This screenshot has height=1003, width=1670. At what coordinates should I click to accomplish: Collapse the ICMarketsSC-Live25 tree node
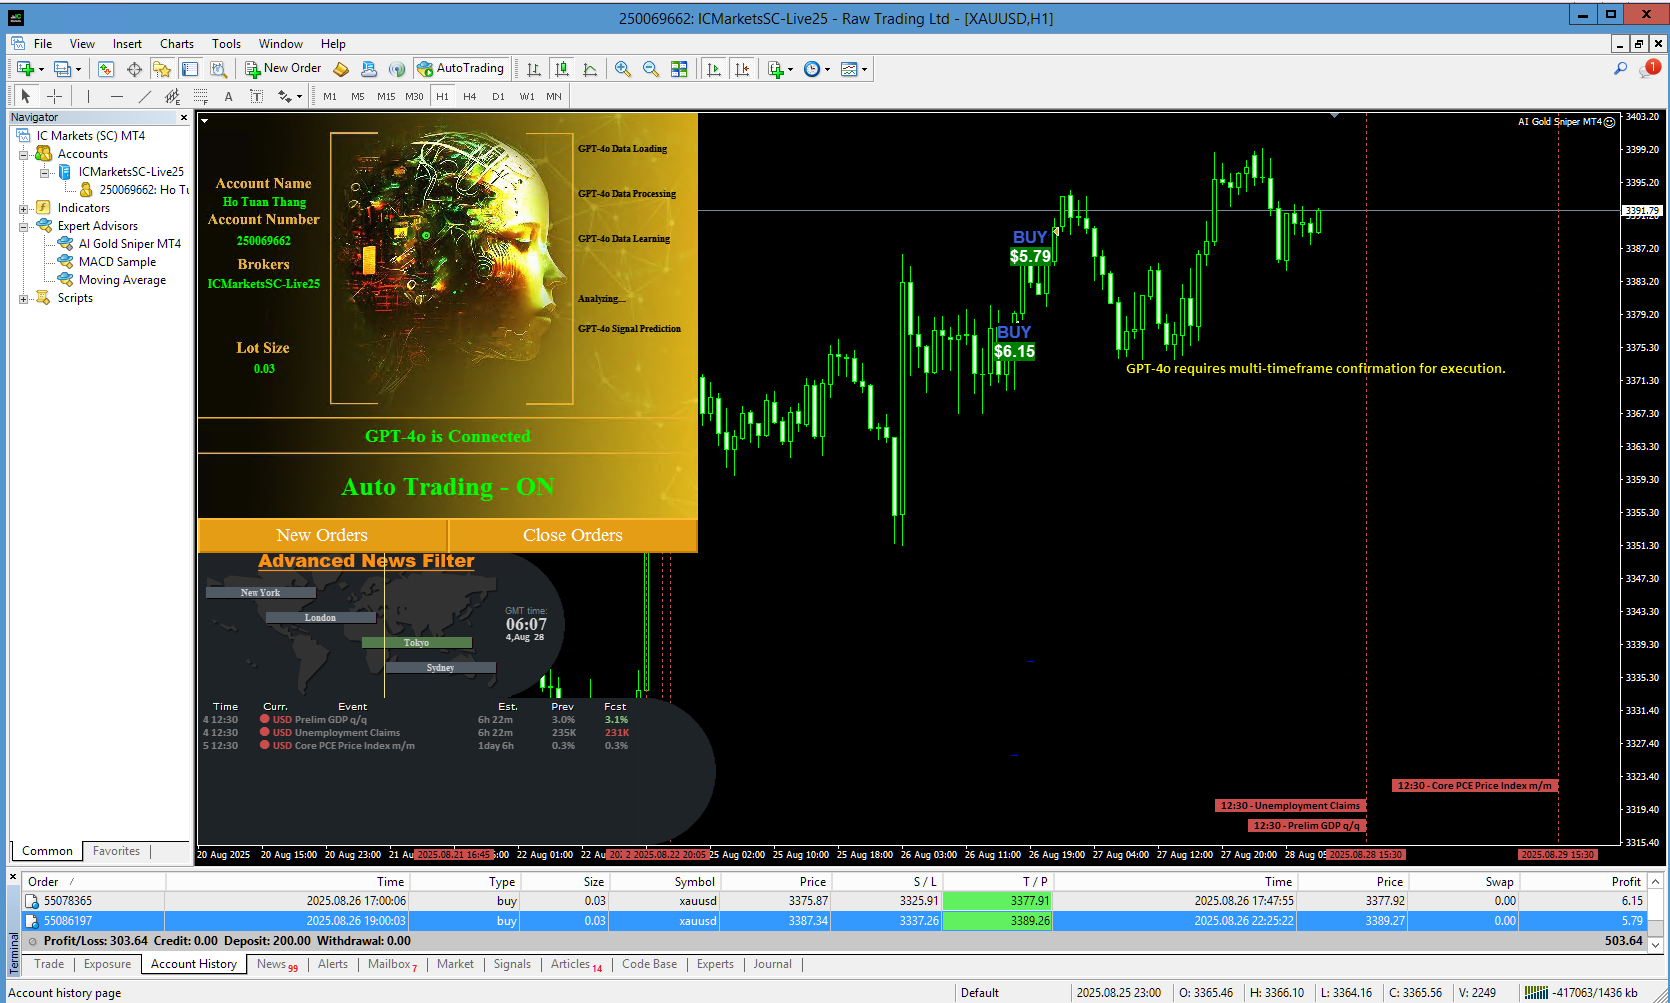pos(44,173)
